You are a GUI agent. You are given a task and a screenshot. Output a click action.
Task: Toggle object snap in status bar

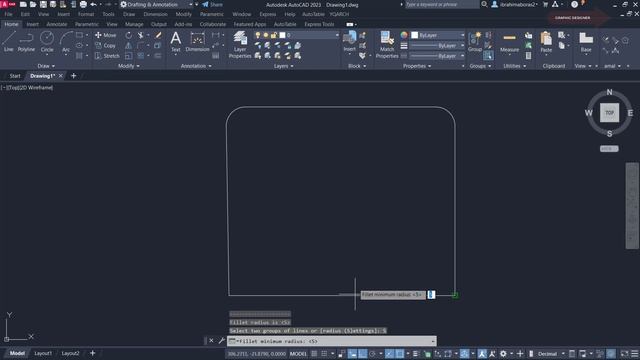pyautogui.click(x=400, y=353)
